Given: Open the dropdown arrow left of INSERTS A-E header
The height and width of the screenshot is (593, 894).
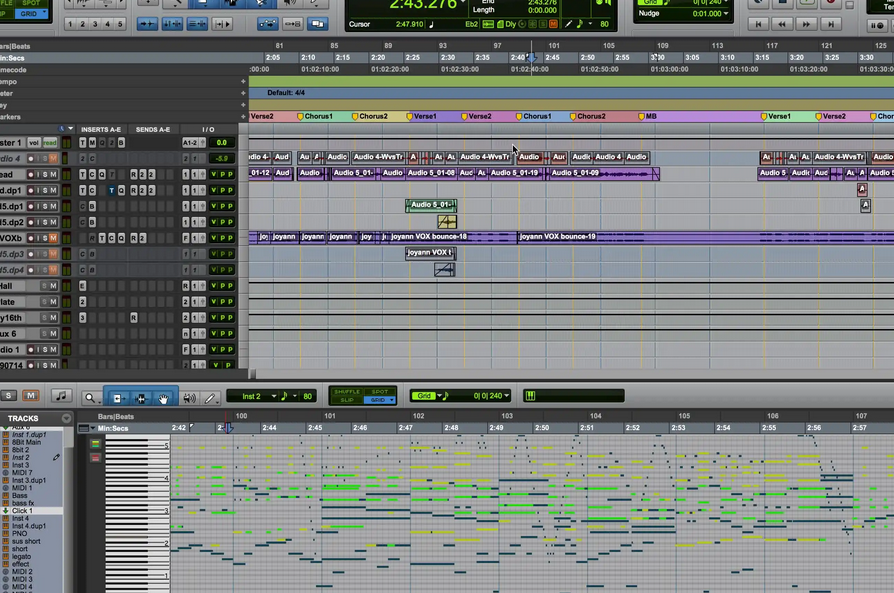Looking at the screenshot, I should pos(70,129).
